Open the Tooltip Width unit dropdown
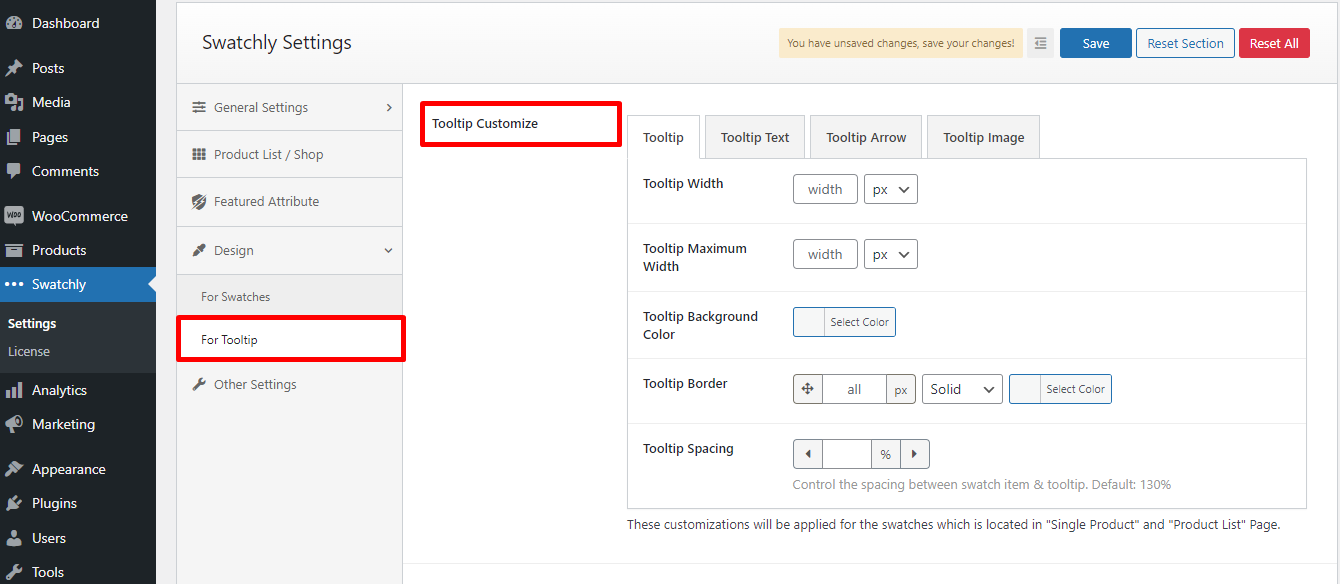This screenshot has width=1340, height=584. [x=890, y=189]
